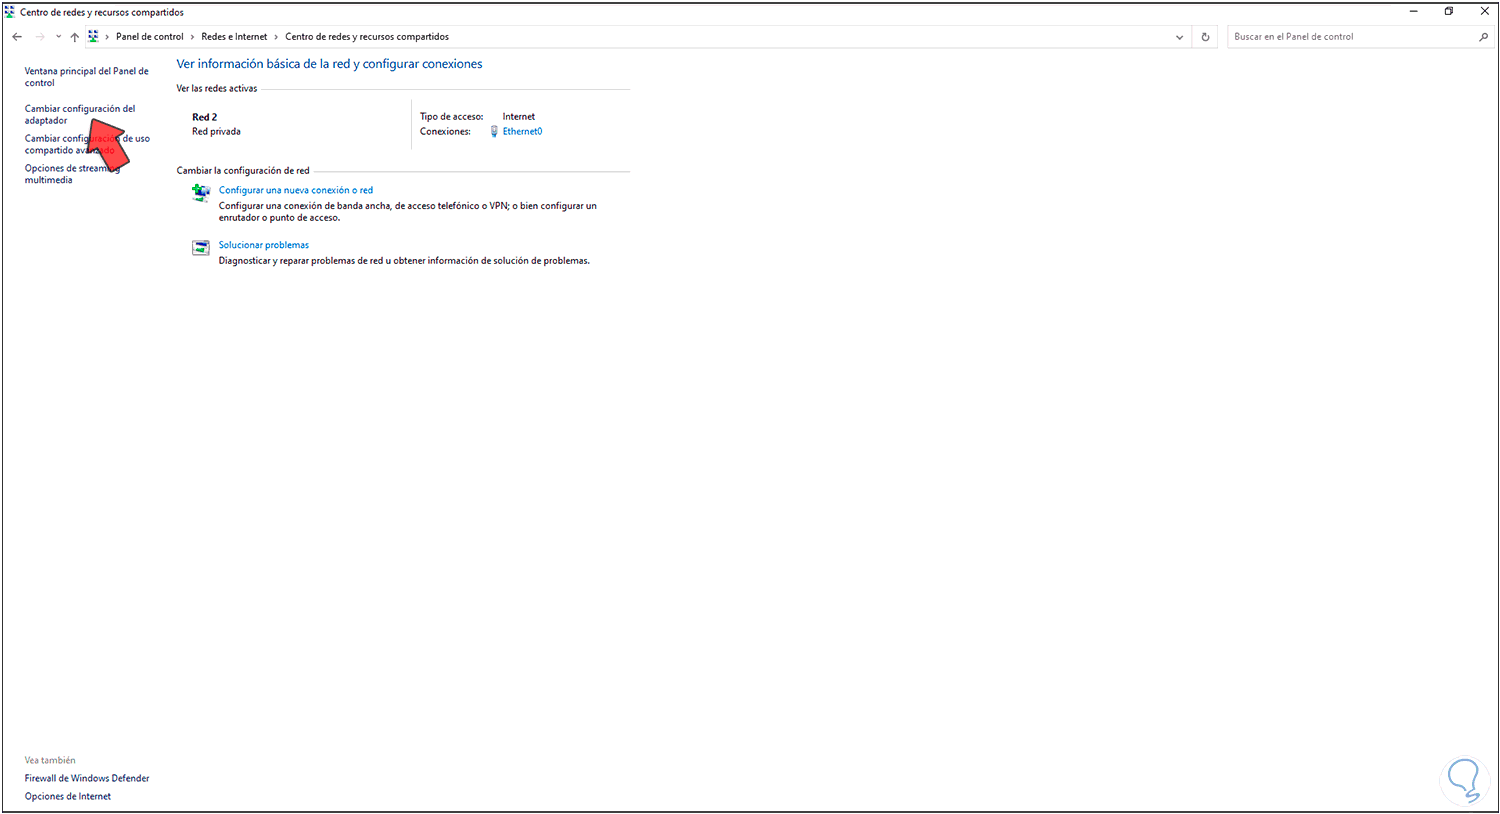Close the Centro de redes window
Screen dimensions: 1500x814
point(1484,11)
